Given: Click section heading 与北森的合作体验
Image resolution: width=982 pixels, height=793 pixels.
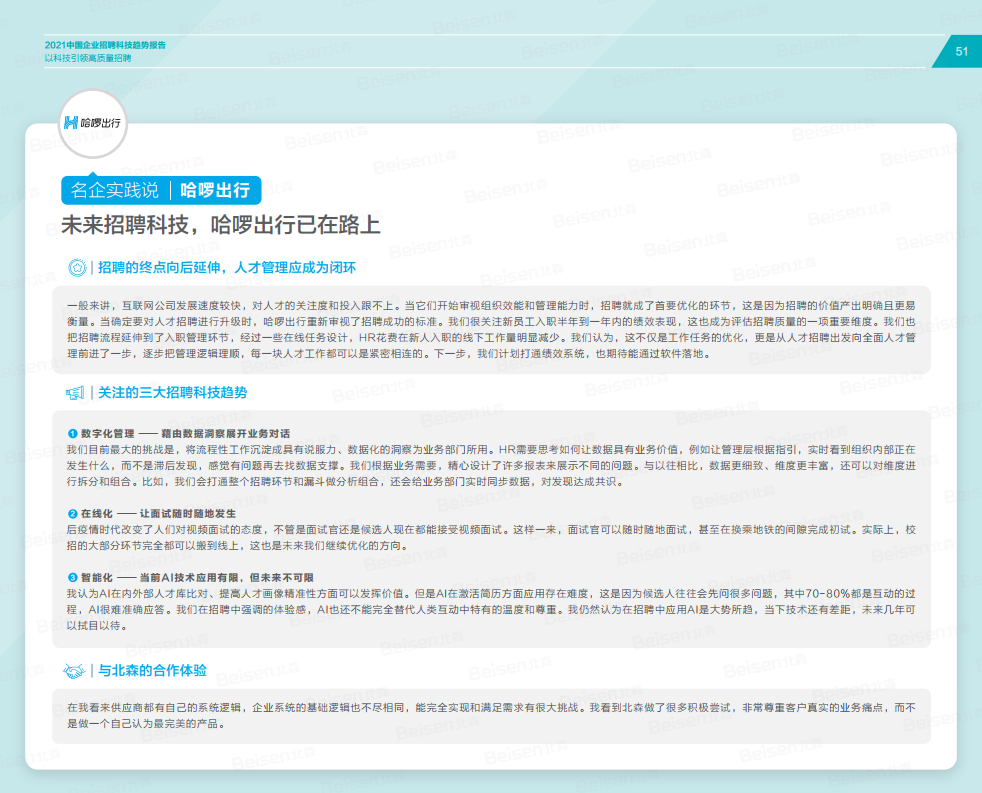Looking at the screenshot, I should [152, 670].
